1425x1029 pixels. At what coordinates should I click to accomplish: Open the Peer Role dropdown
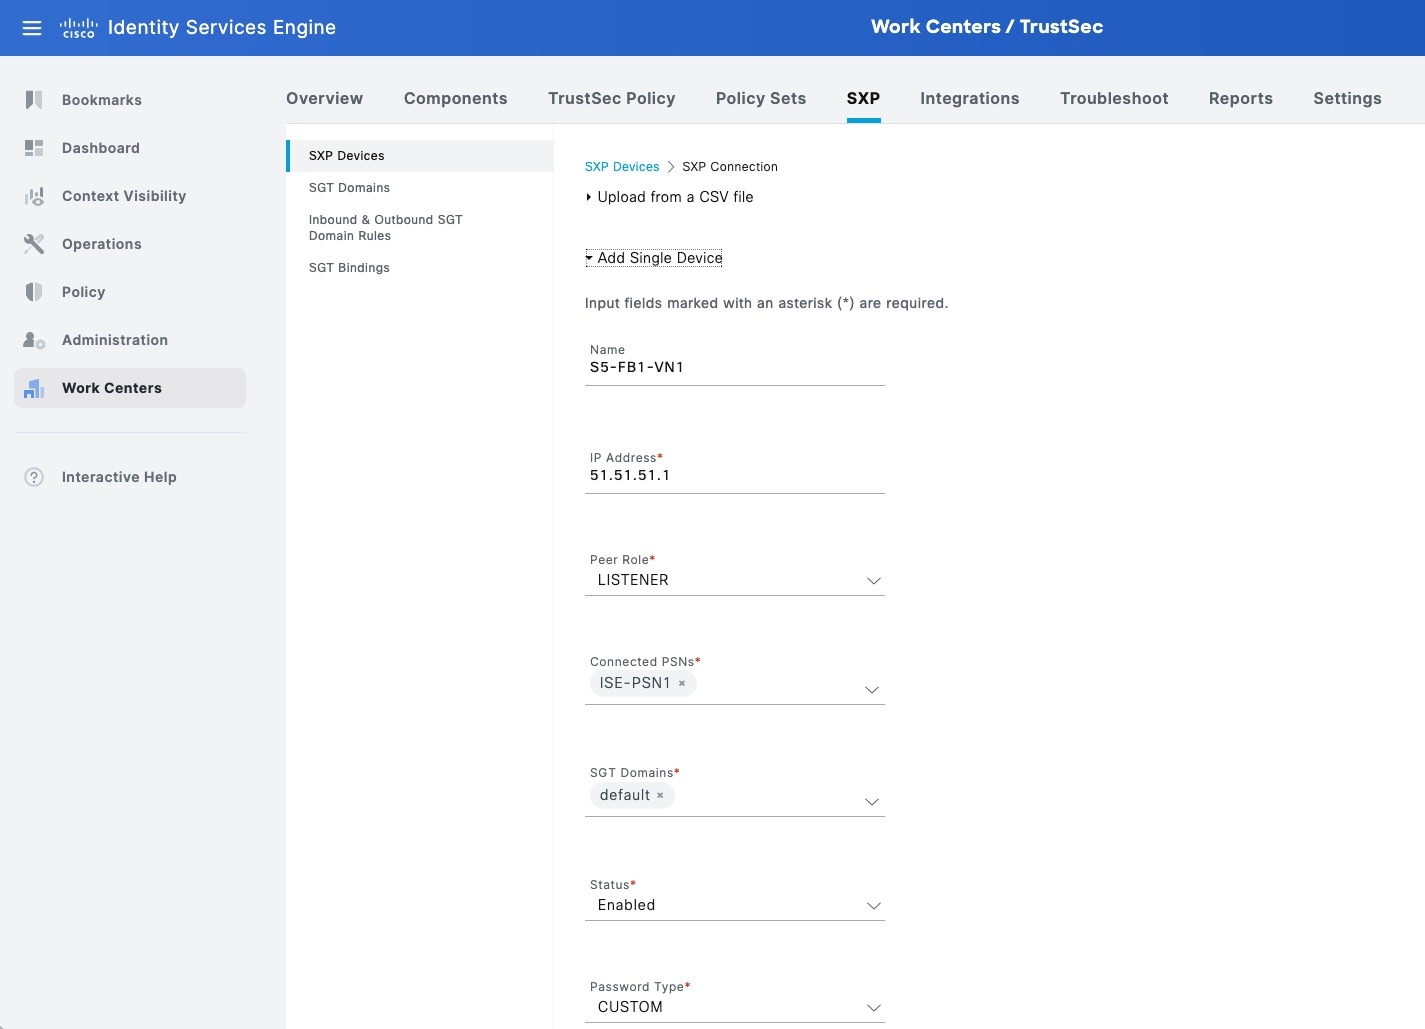pyautogui.click(x=735, y=580)
